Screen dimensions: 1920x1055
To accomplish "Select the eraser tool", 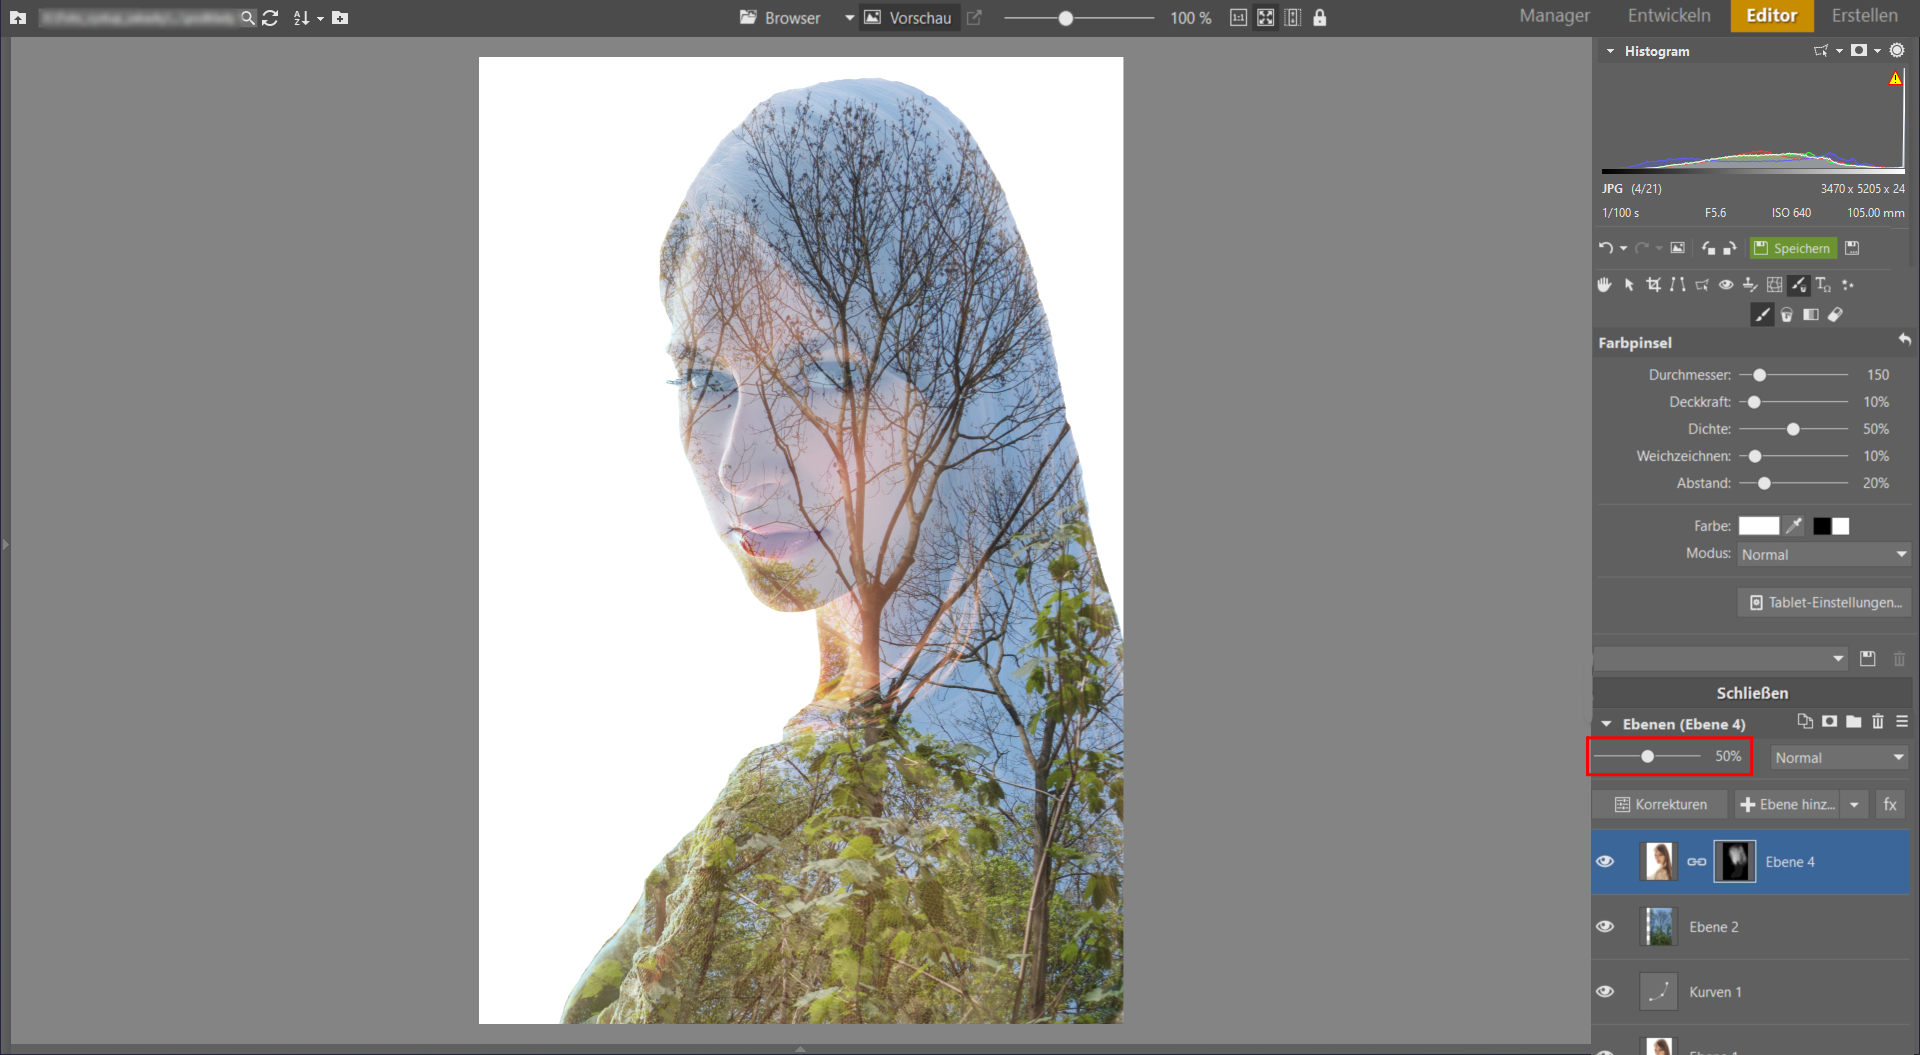I will pos(1835,315).
